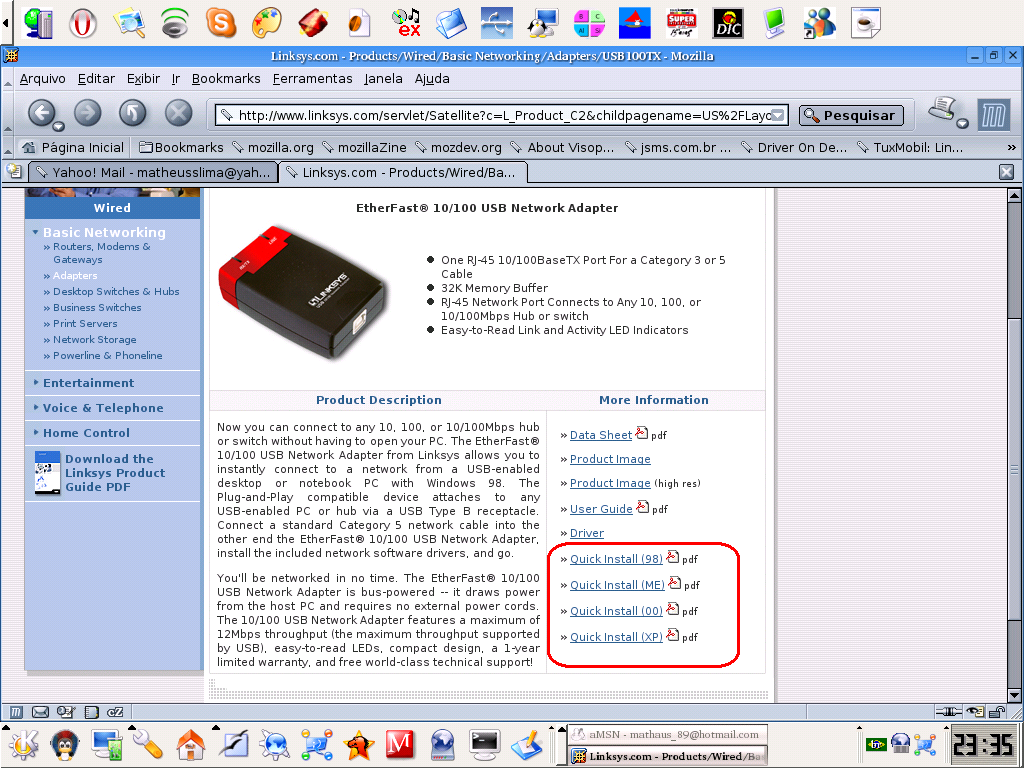Click the open new tab button
The height and width of the screenshot is (768, 1024).
[x=14, y=172]
